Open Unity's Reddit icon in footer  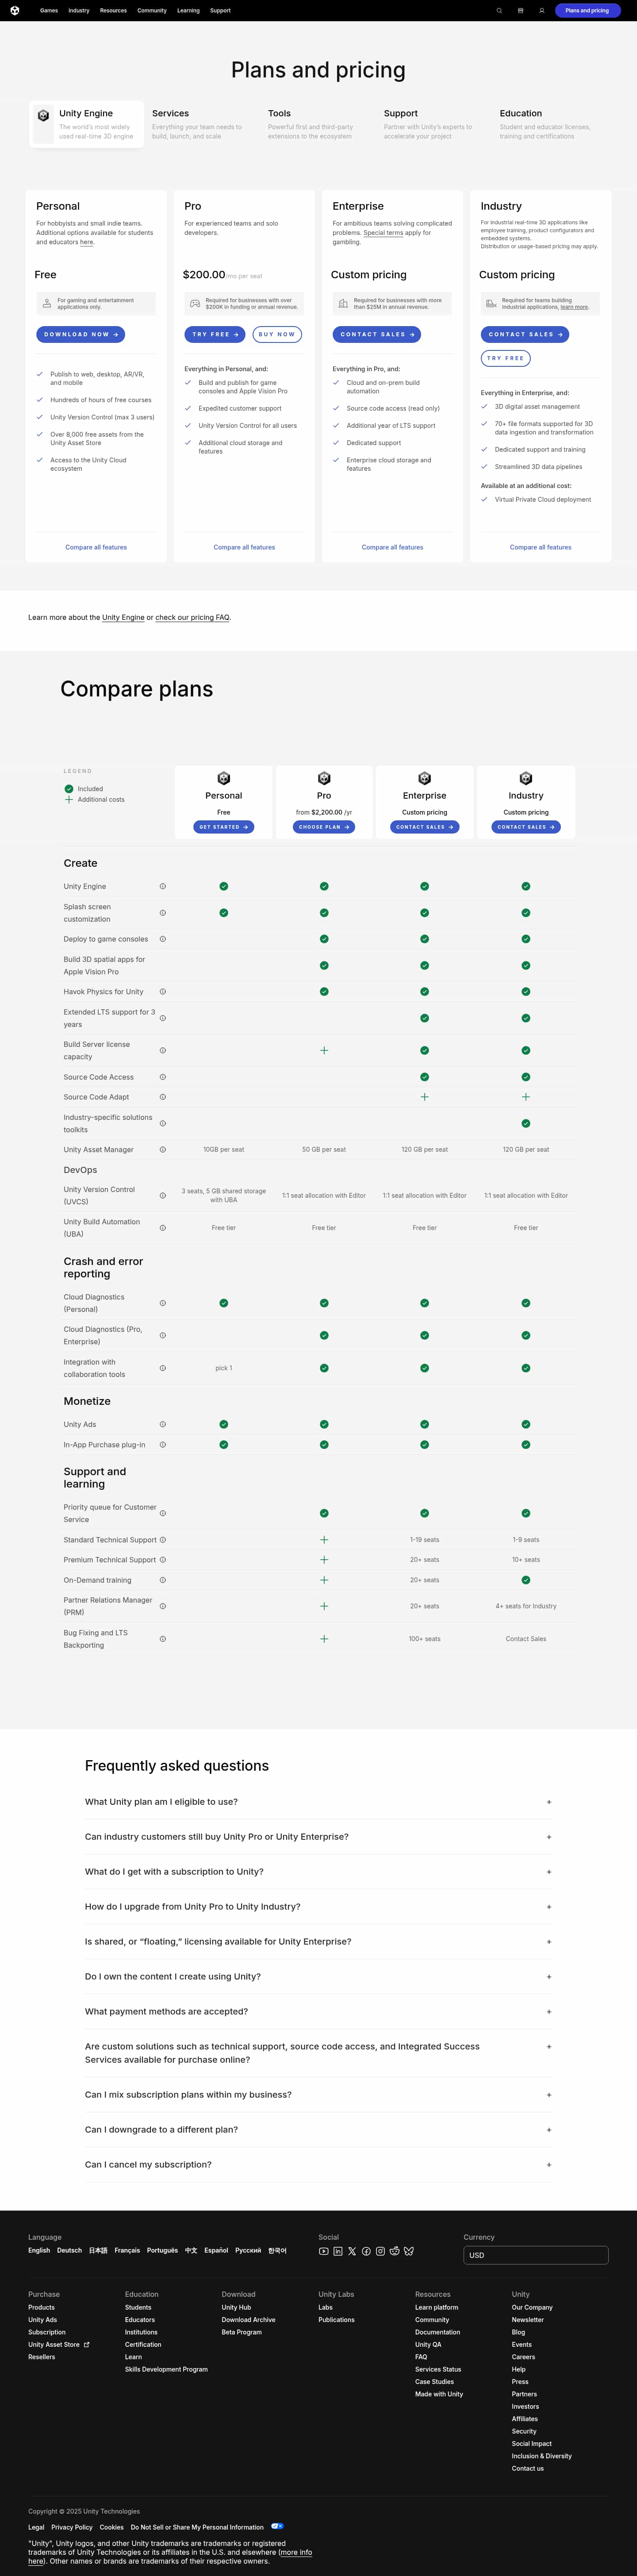(x=394, y=2251)
